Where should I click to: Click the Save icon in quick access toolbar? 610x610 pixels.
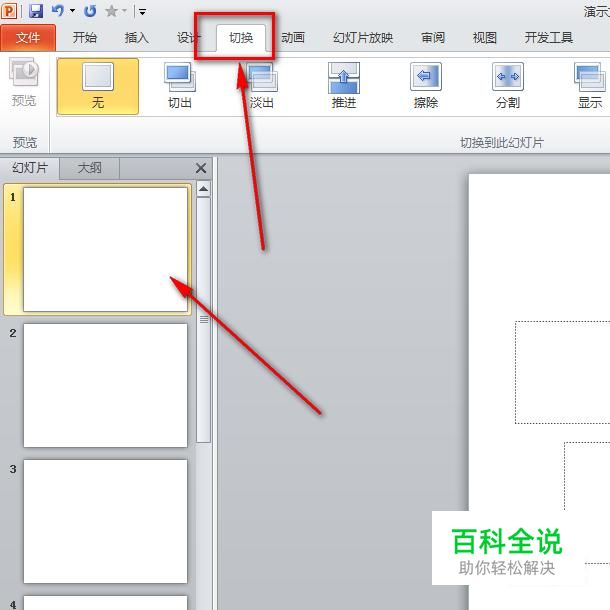36,11
